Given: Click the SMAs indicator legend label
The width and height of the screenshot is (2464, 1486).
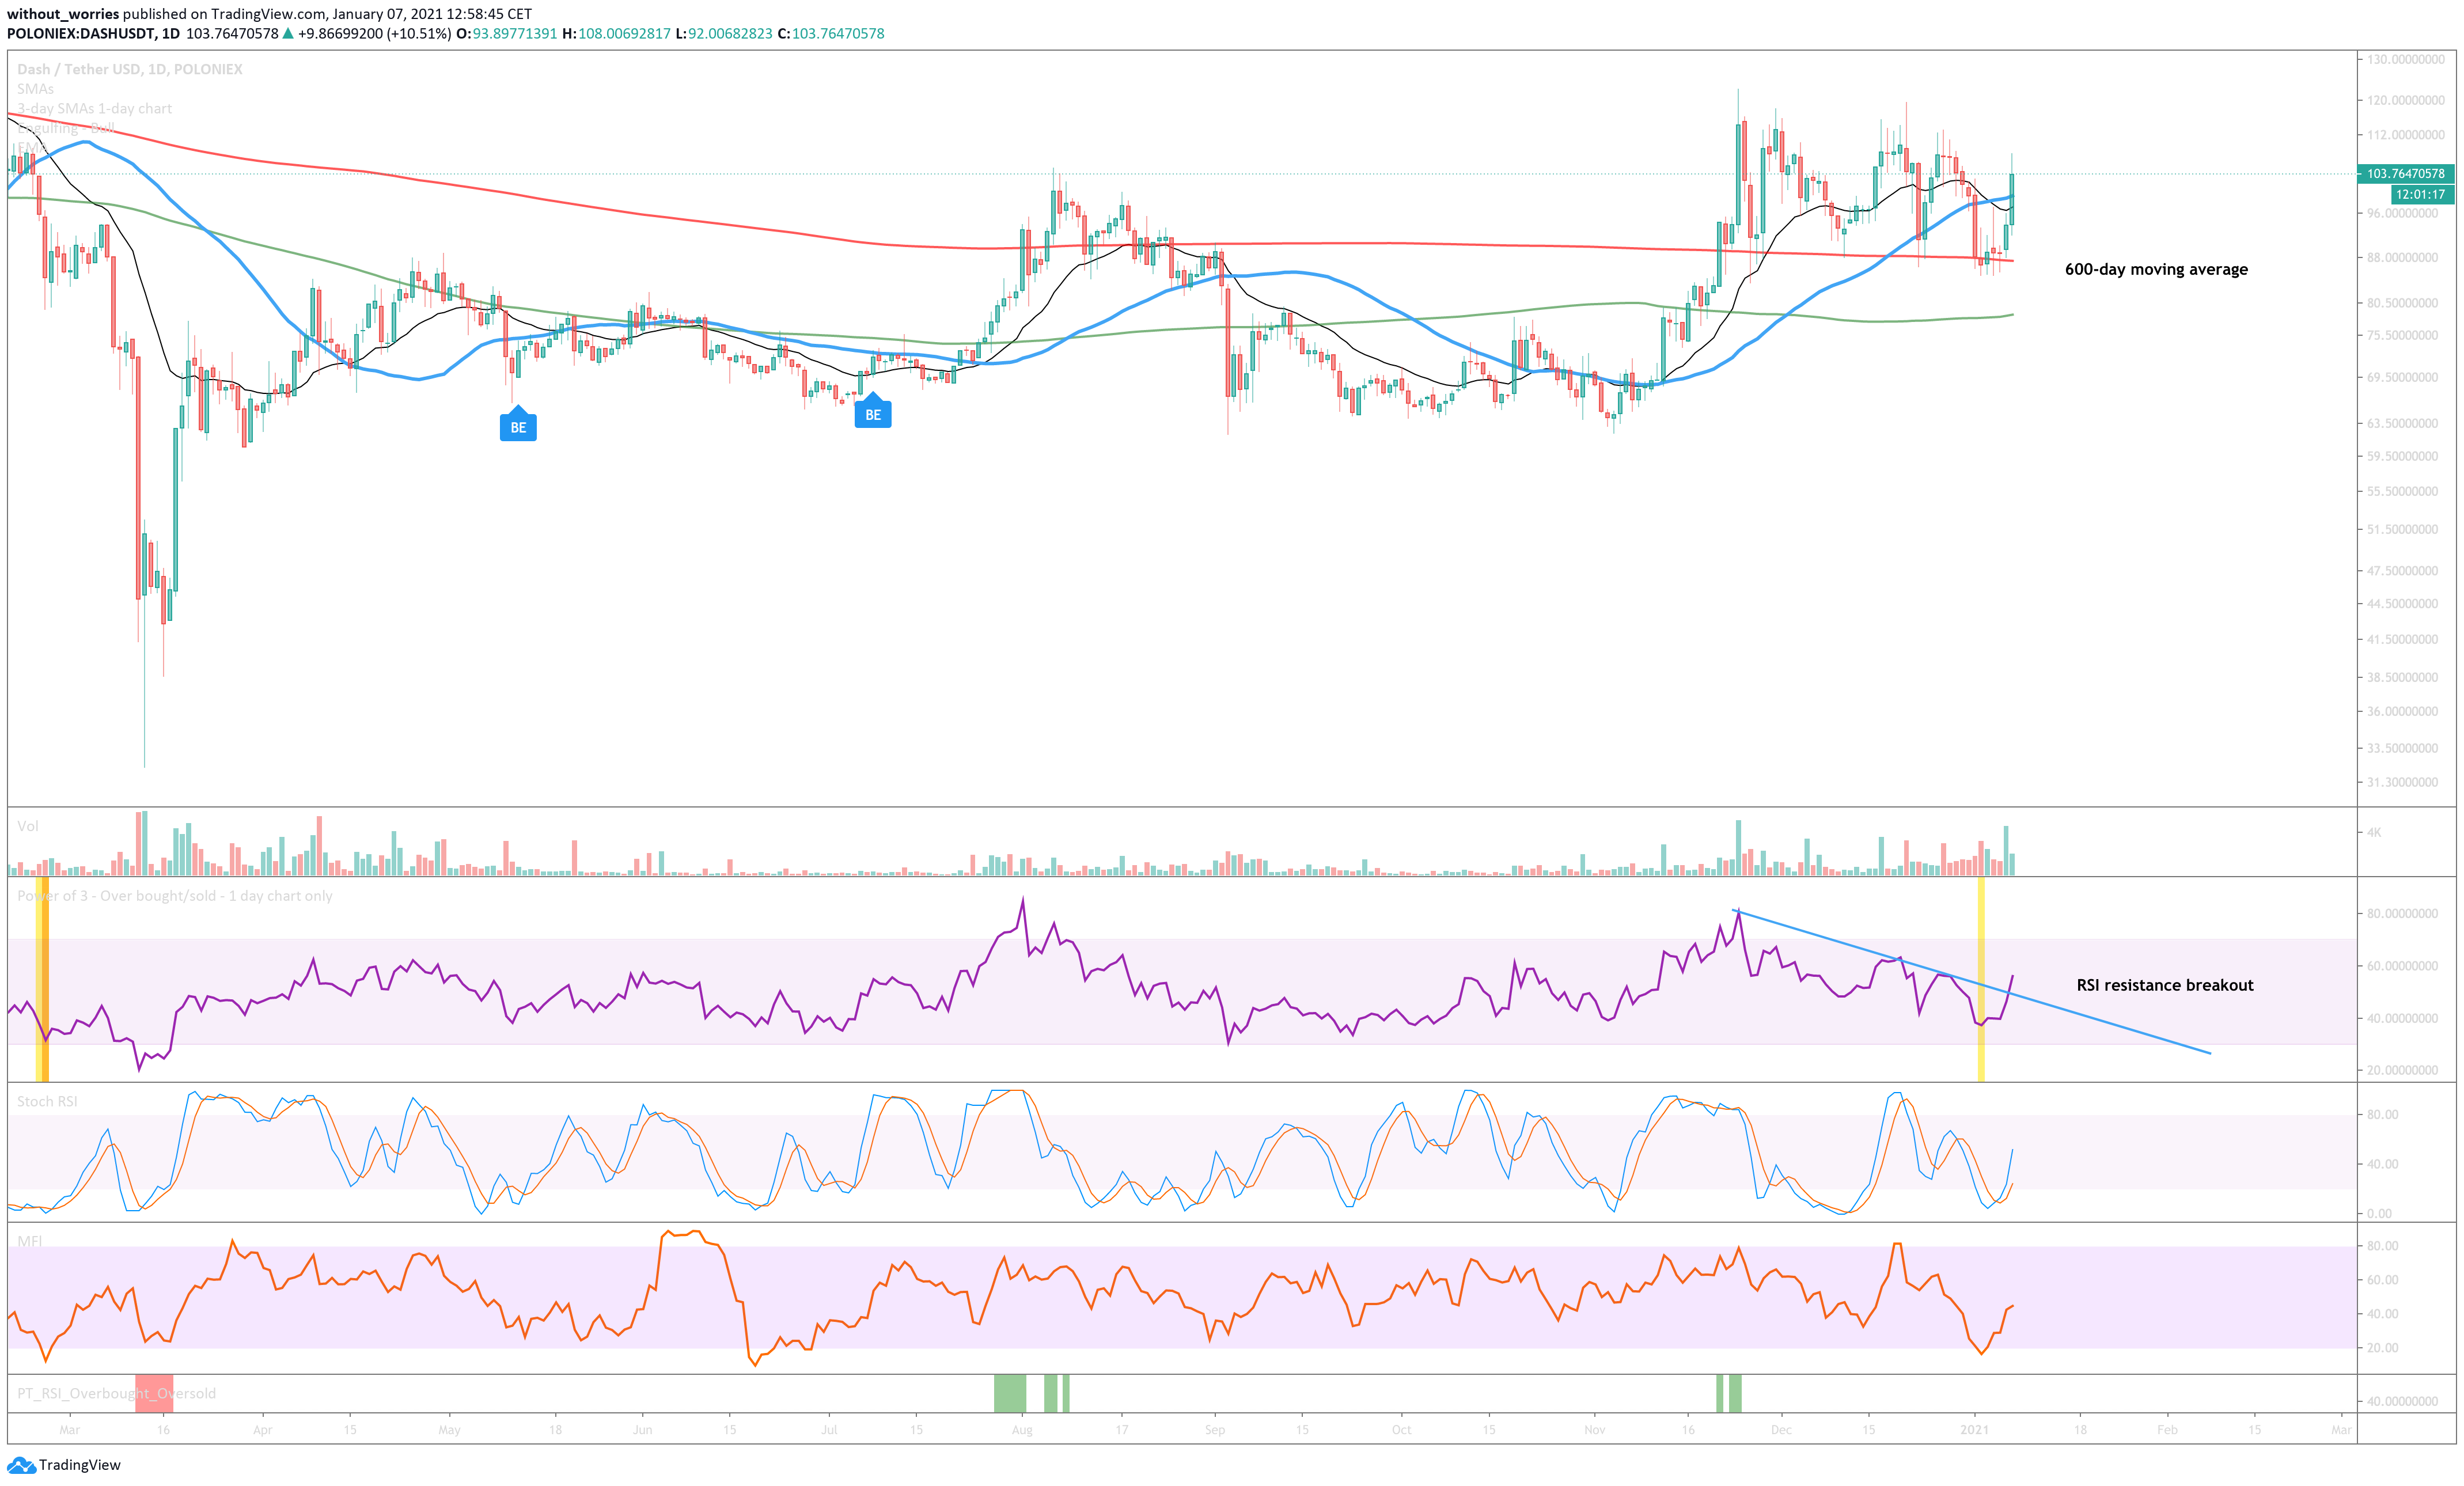Looking at the screenshot, I should pos(36,89).
